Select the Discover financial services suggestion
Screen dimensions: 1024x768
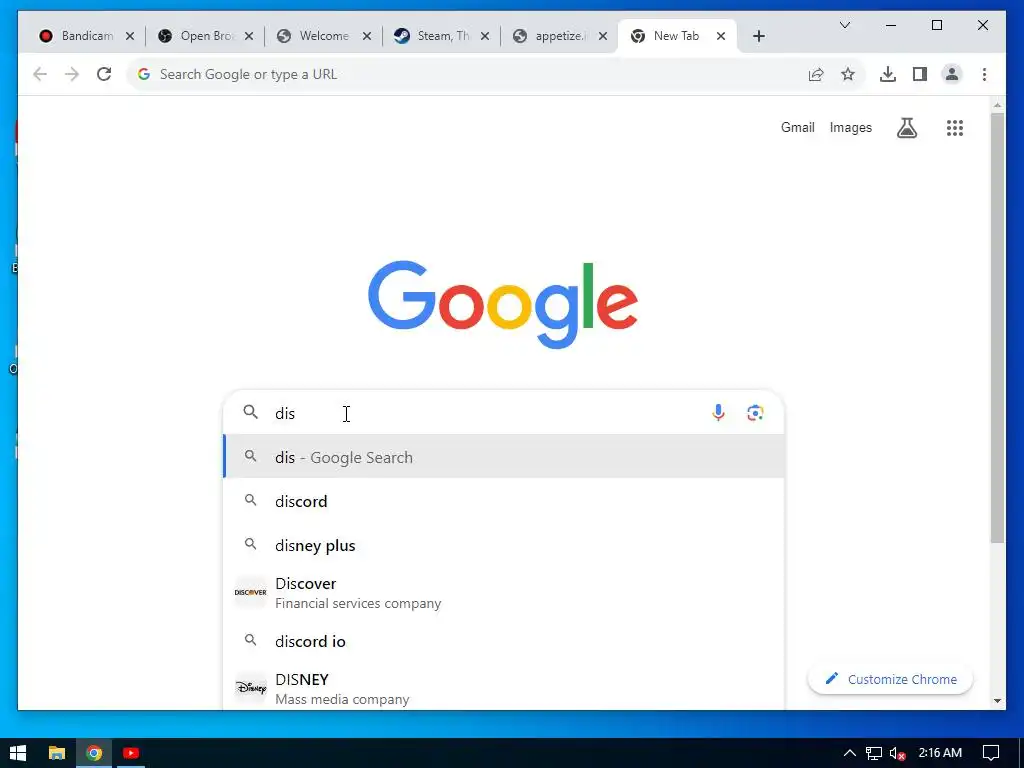tap(504, 593)
